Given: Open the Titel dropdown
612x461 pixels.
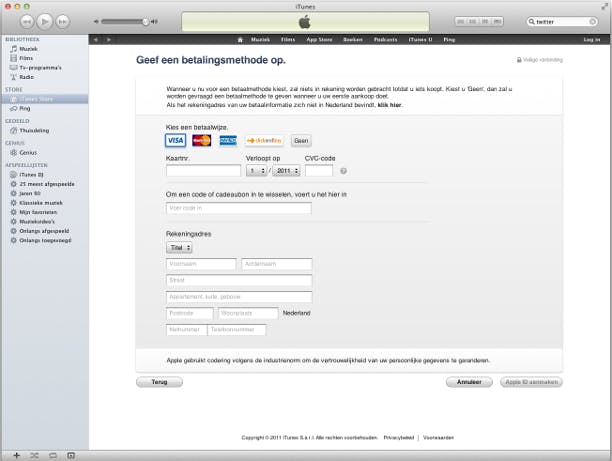Looking at the screenshot, I should [179, 248].
